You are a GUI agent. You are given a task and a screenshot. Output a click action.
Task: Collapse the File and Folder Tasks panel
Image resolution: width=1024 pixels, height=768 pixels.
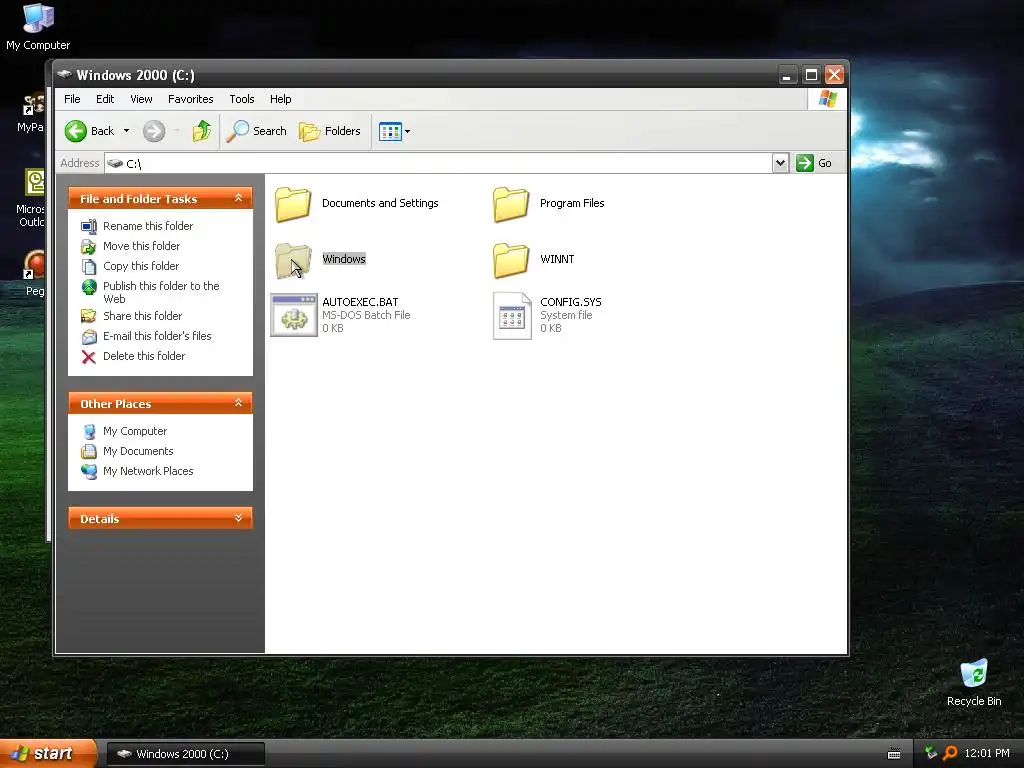(x=238, y=198)
